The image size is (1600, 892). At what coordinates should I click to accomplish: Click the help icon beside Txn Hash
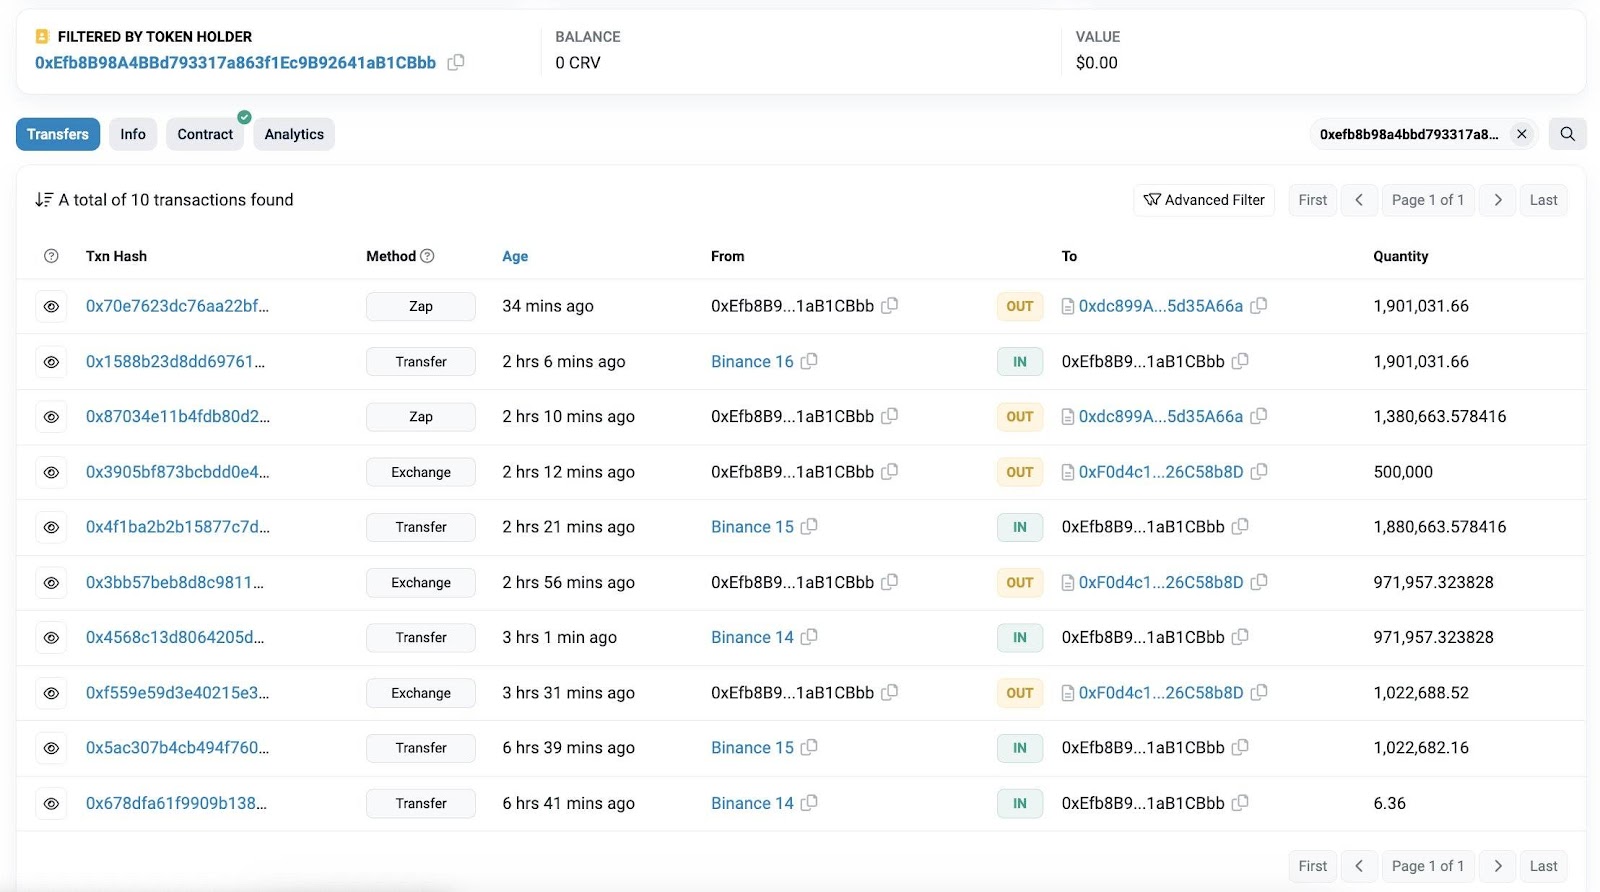[x=51, y=256]
